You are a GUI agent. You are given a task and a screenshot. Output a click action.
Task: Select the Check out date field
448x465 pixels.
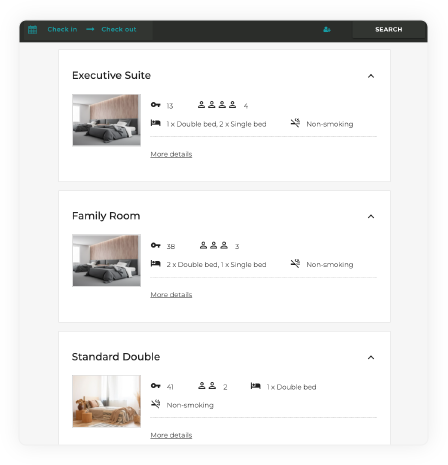click(x=119, y=29)
